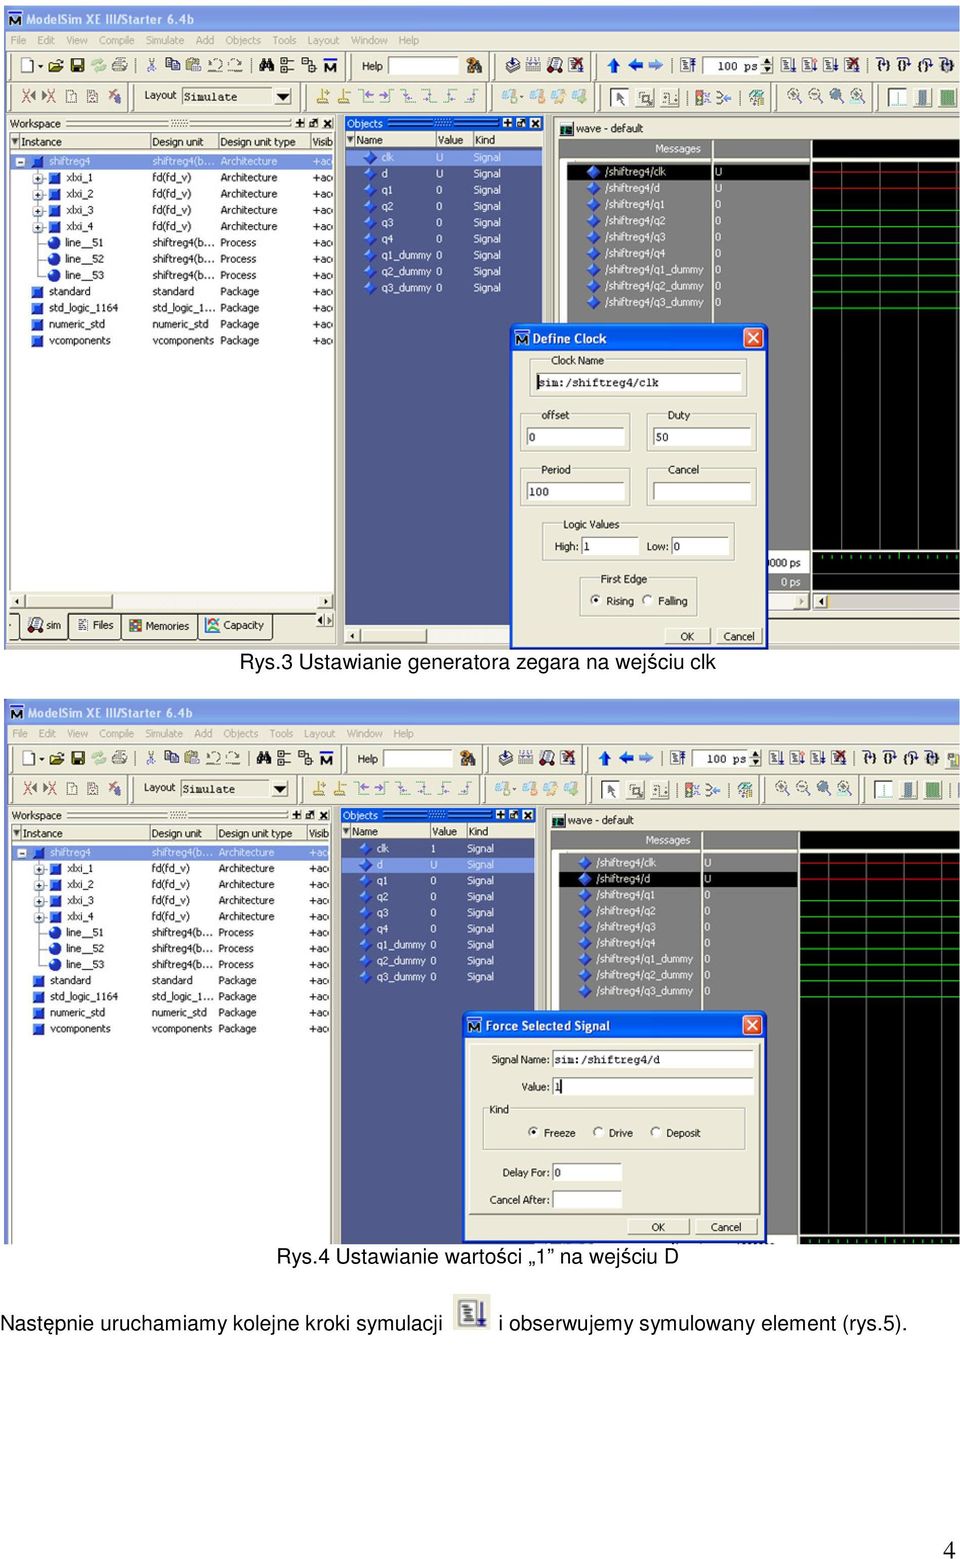Screen dimensions: 960x1559
Task: Click the Find binoculars icon in upper ModelSim window
Action: pyautogui.click(x=266, y=66)
